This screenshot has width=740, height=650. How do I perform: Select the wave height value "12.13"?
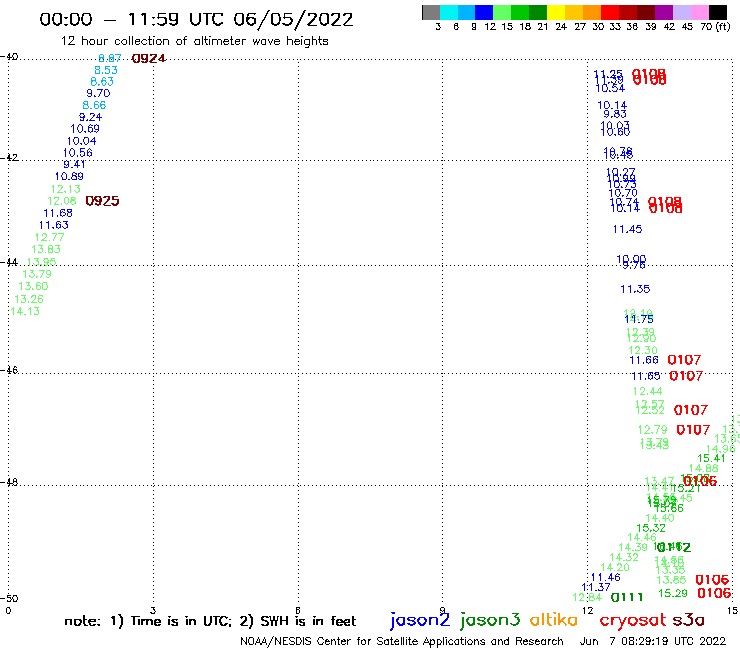[66, 189]
